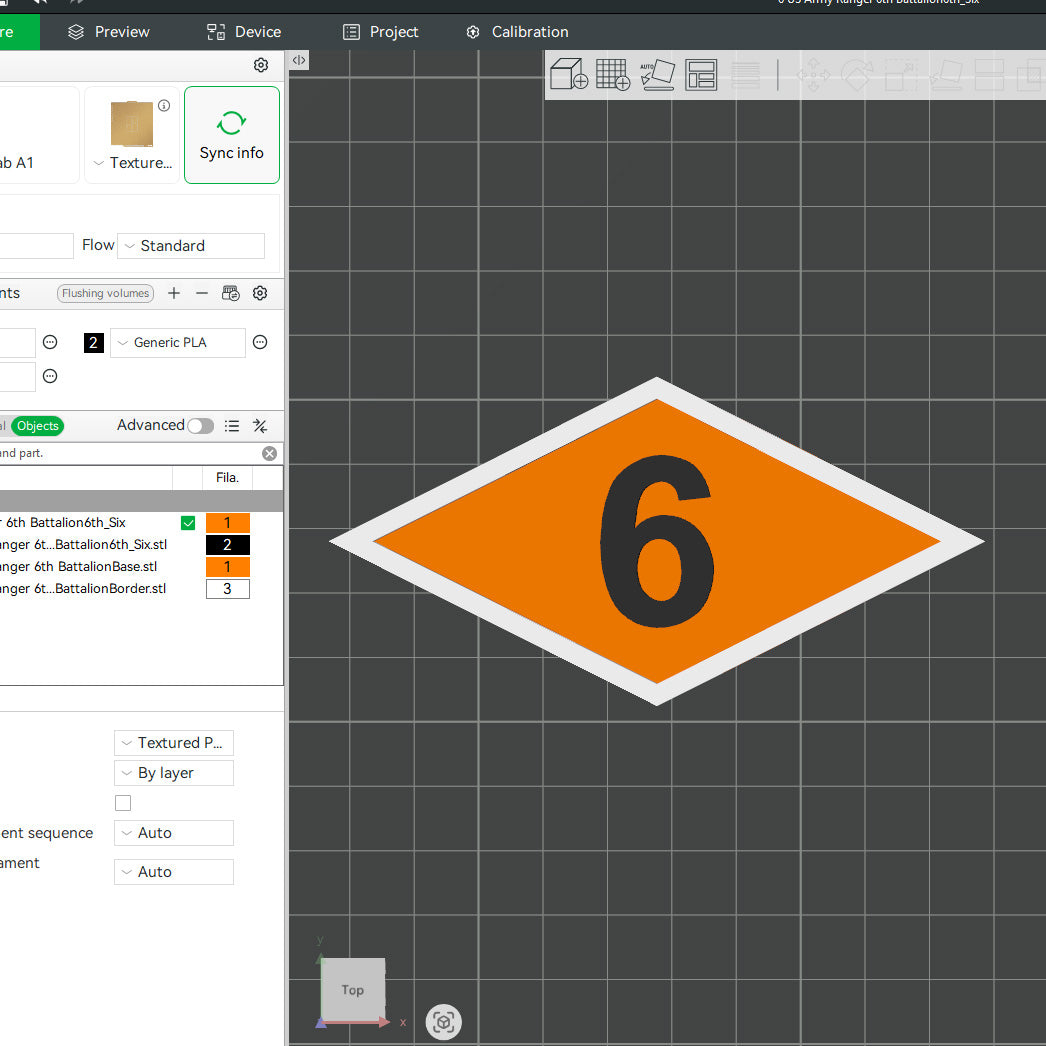Screen dimensions: 1046x1046
Task: Open the Generic PLA filament dropdown
Action: pos(177,343)
